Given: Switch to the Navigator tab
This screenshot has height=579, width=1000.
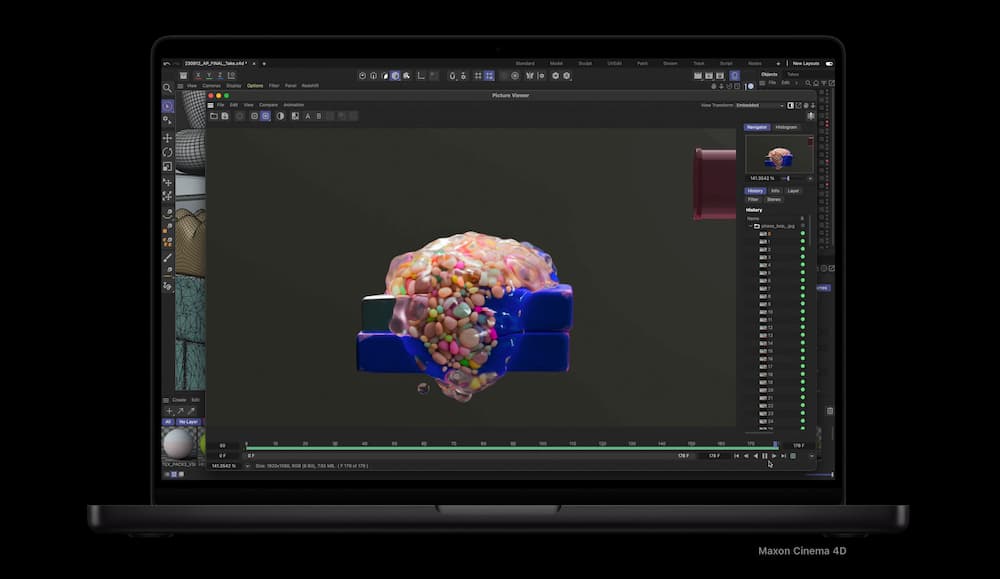Looking at the screenshot, I should pos(757,128).
